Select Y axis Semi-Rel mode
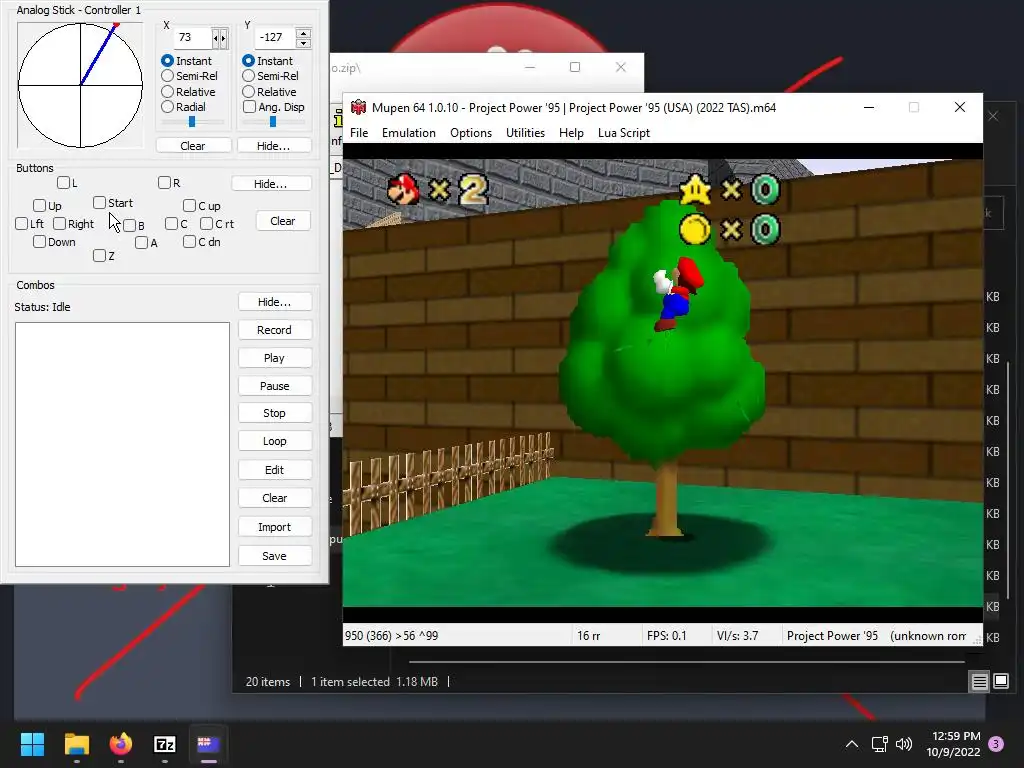1024x768 pixels. click(x=248, y=76)
